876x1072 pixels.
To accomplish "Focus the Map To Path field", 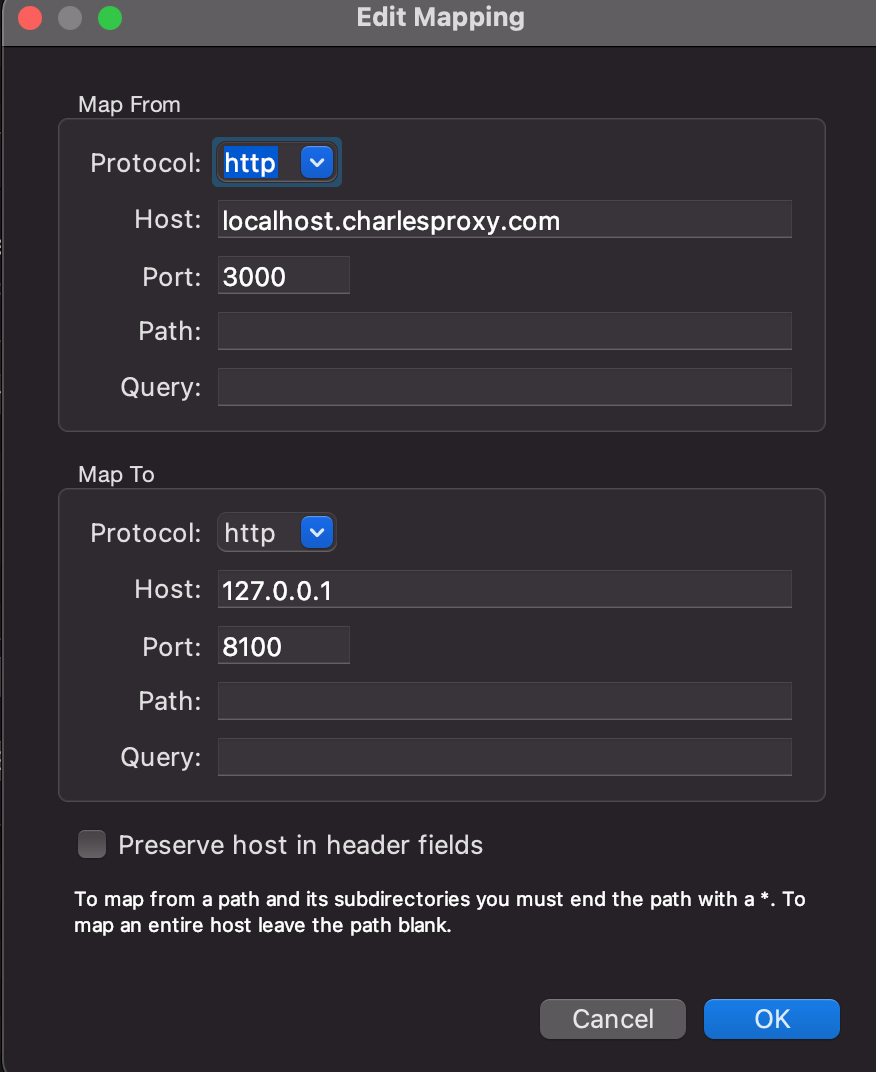I will click(x=504, y=701).
